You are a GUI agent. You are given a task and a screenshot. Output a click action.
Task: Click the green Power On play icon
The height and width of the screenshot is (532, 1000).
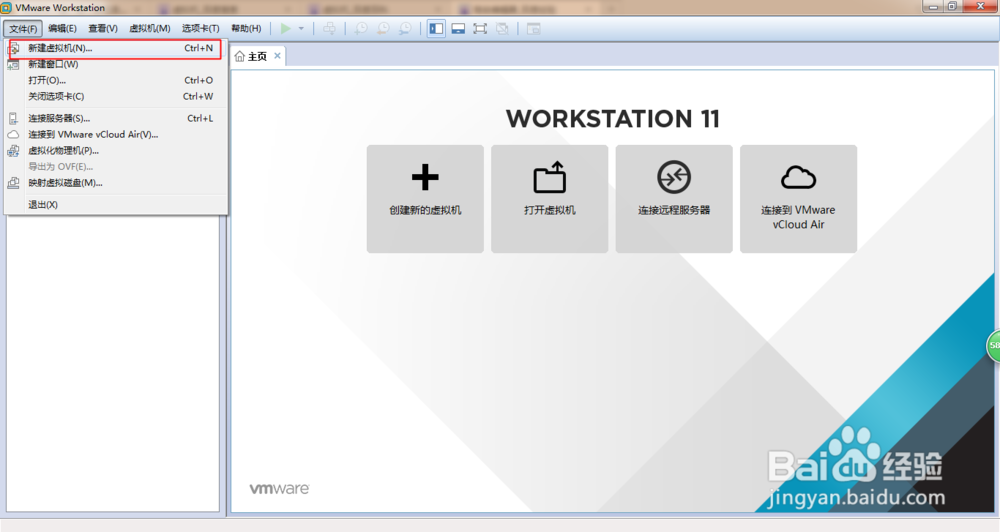click(x=286, y=28)
